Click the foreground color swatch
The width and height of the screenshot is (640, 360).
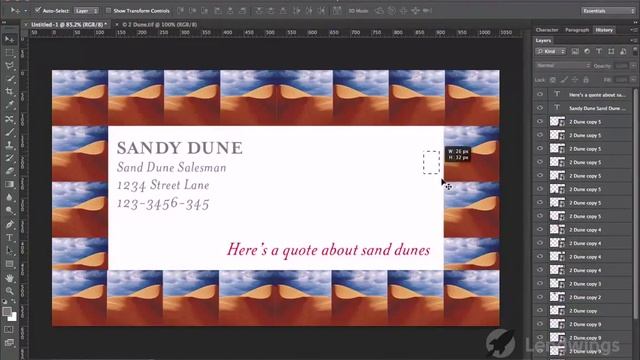(x=7, y=311)
